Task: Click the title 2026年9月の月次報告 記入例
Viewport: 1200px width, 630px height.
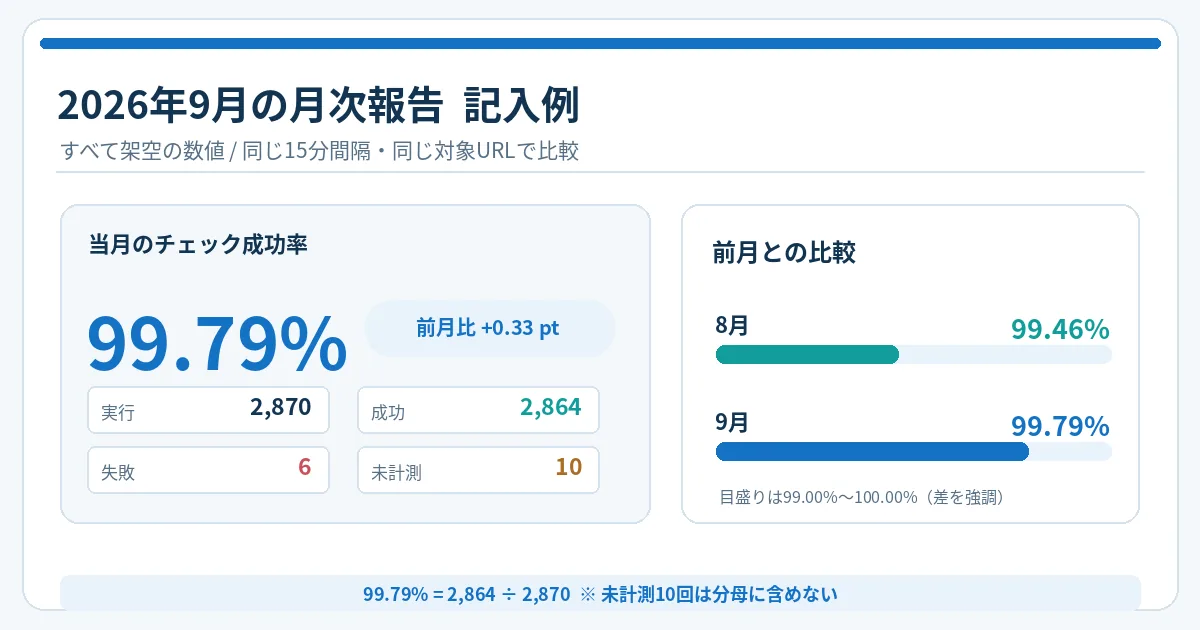Action: [x=318, y=106]
